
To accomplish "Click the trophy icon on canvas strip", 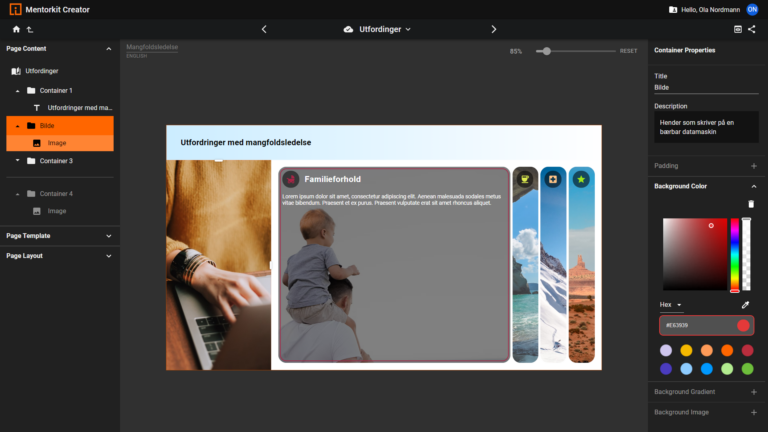I will 525,179.
